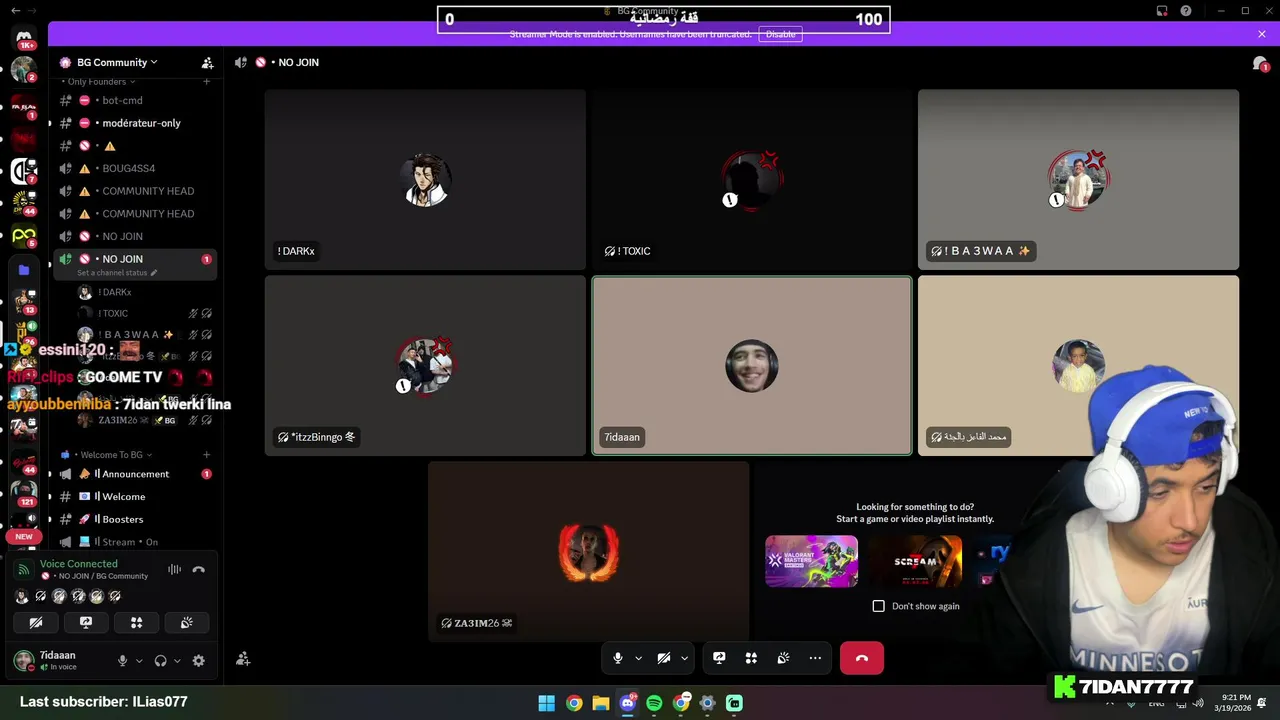Toggle camera in the call control bar
The height and width of the screenshot is (720, 1280).
tap(663, 658)
